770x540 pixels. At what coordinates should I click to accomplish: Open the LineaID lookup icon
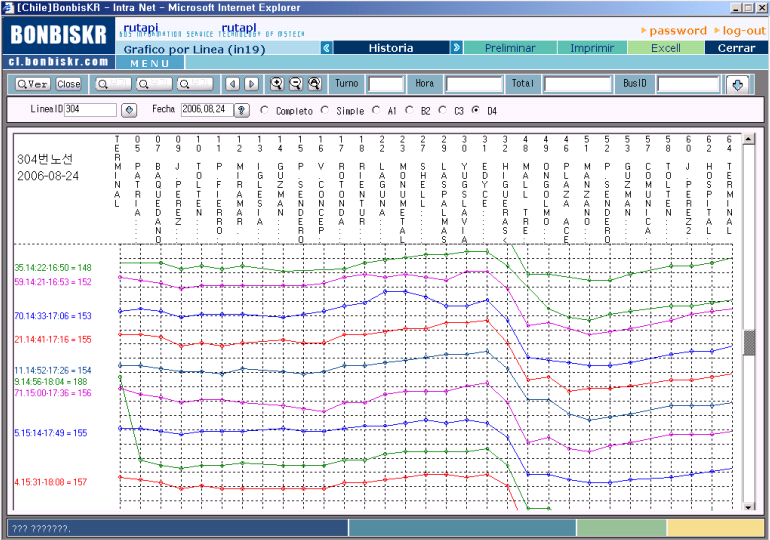point(129,110)
